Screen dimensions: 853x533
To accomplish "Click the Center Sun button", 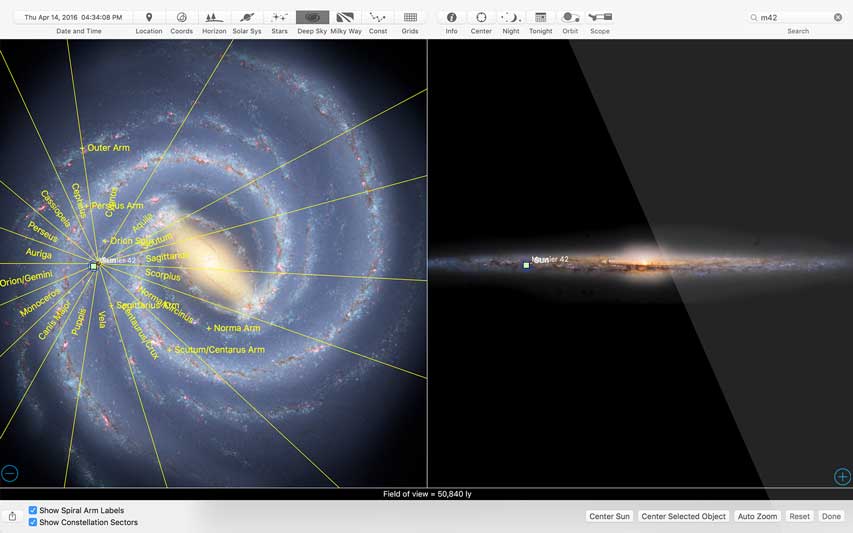I will click(x=609, y=516).
